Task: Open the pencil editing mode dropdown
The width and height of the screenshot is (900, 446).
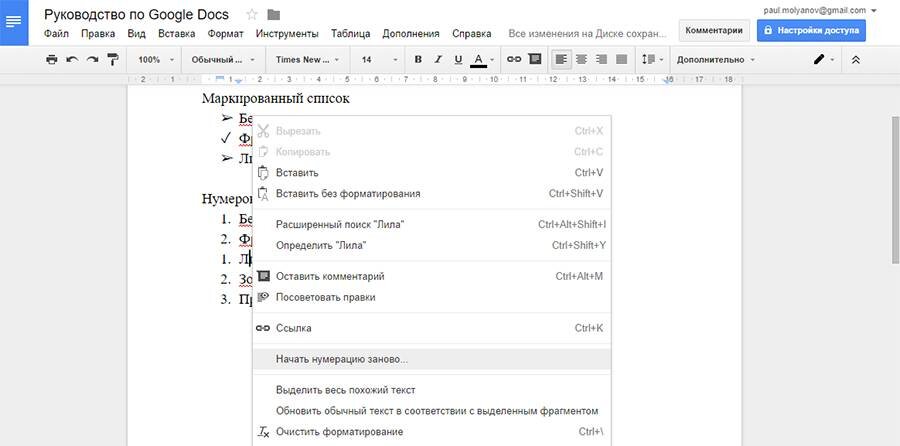Action: pos(824,60)
